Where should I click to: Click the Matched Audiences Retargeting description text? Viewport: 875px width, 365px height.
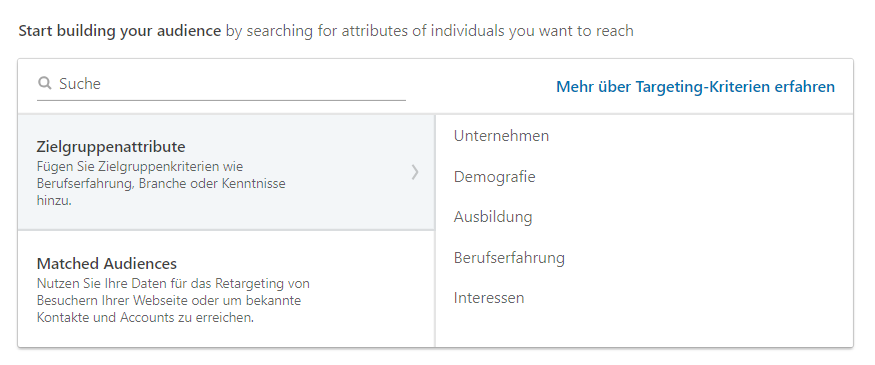coord(173,300)
